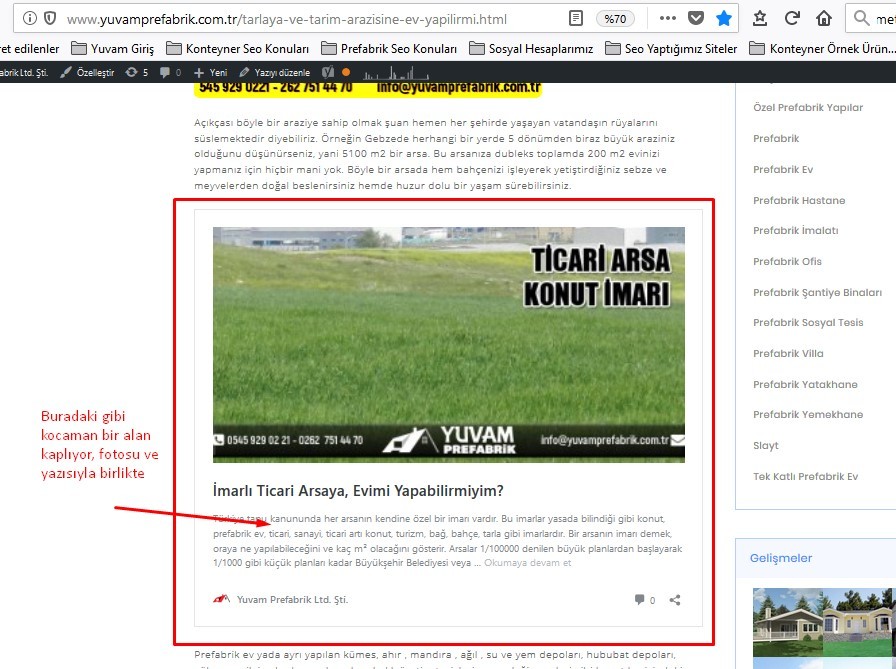
Task: Click Yuvam Prefabrik Ltd. Şti. author link
Action: pyautogui.click(x=292, y=599)
